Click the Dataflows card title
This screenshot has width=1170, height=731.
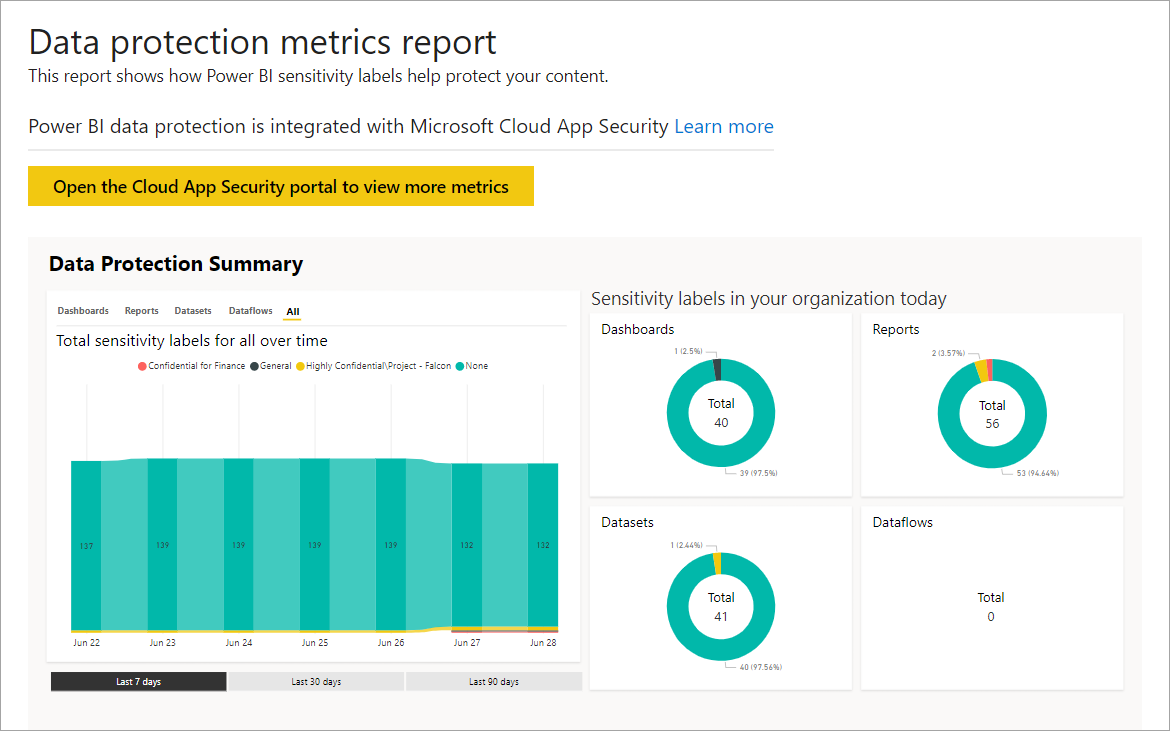902,523
